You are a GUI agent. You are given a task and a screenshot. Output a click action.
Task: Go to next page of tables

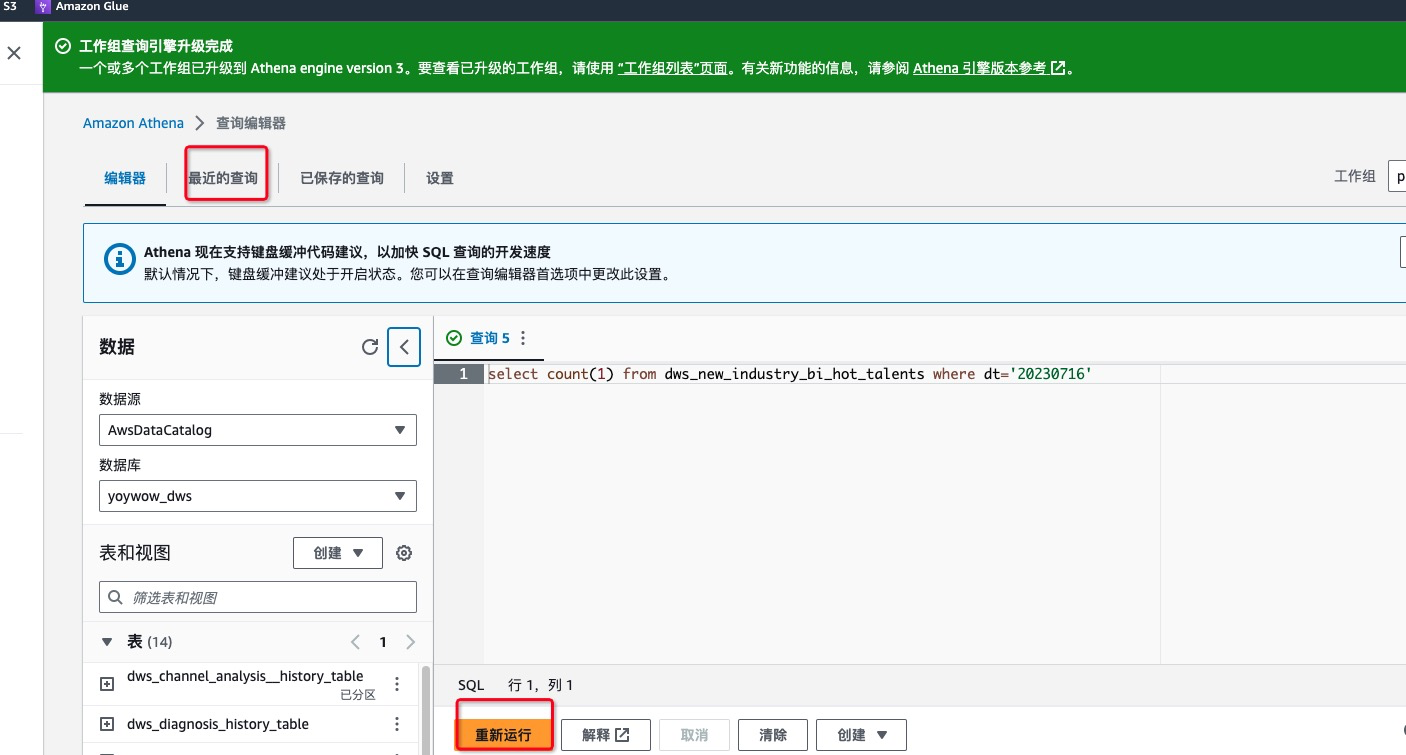(x=410, y=642)
